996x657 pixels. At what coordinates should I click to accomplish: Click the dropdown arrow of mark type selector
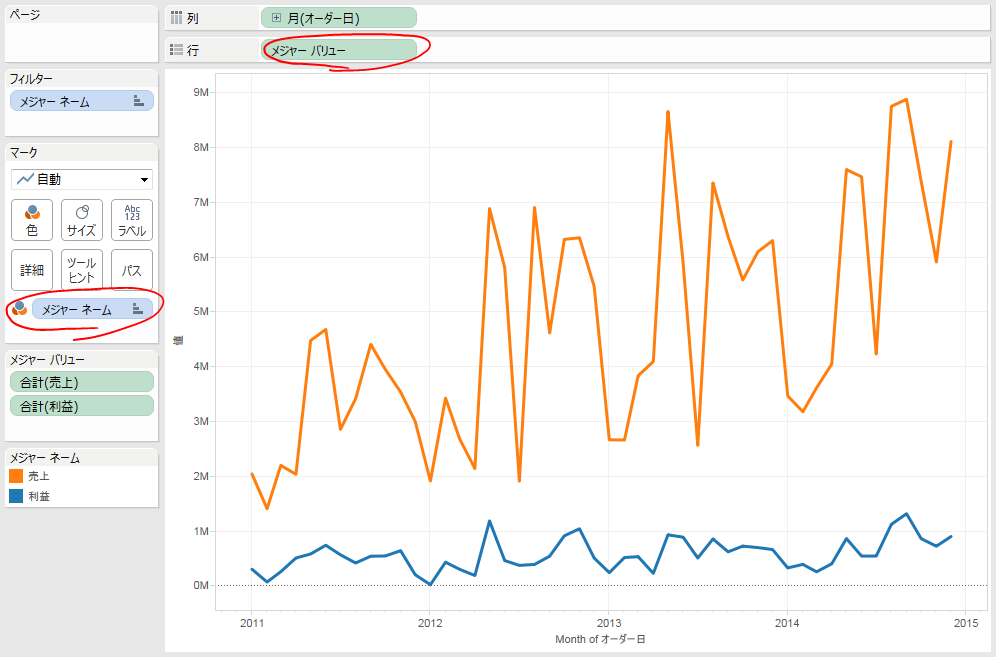144,180
